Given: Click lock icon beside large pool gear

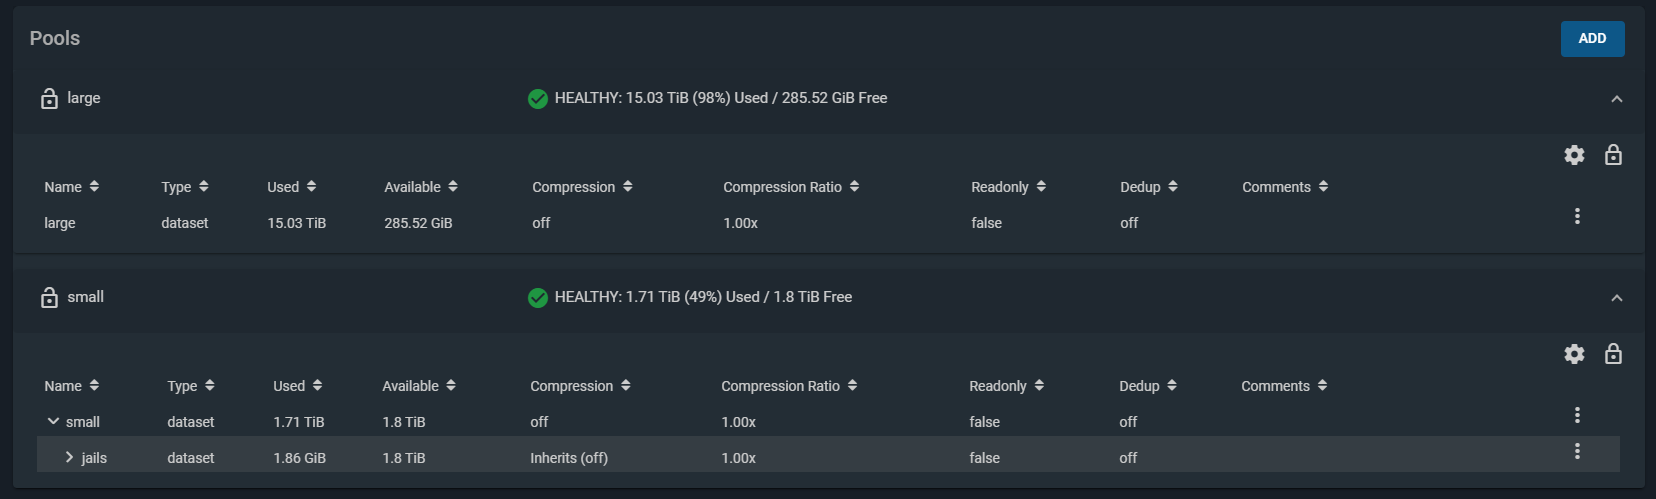Looking at the screenshot, I should tap(1613, 155).
